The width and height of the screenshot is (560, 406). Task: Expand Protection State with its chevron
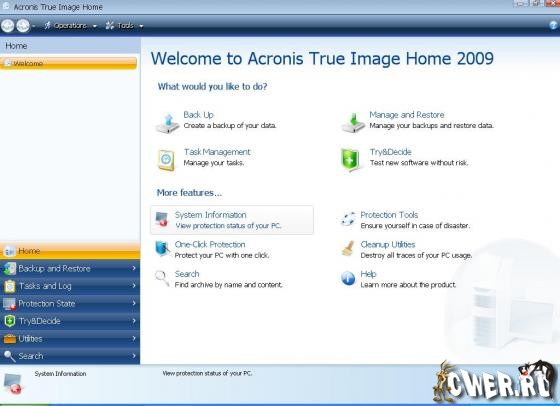(x=134, y=303)
